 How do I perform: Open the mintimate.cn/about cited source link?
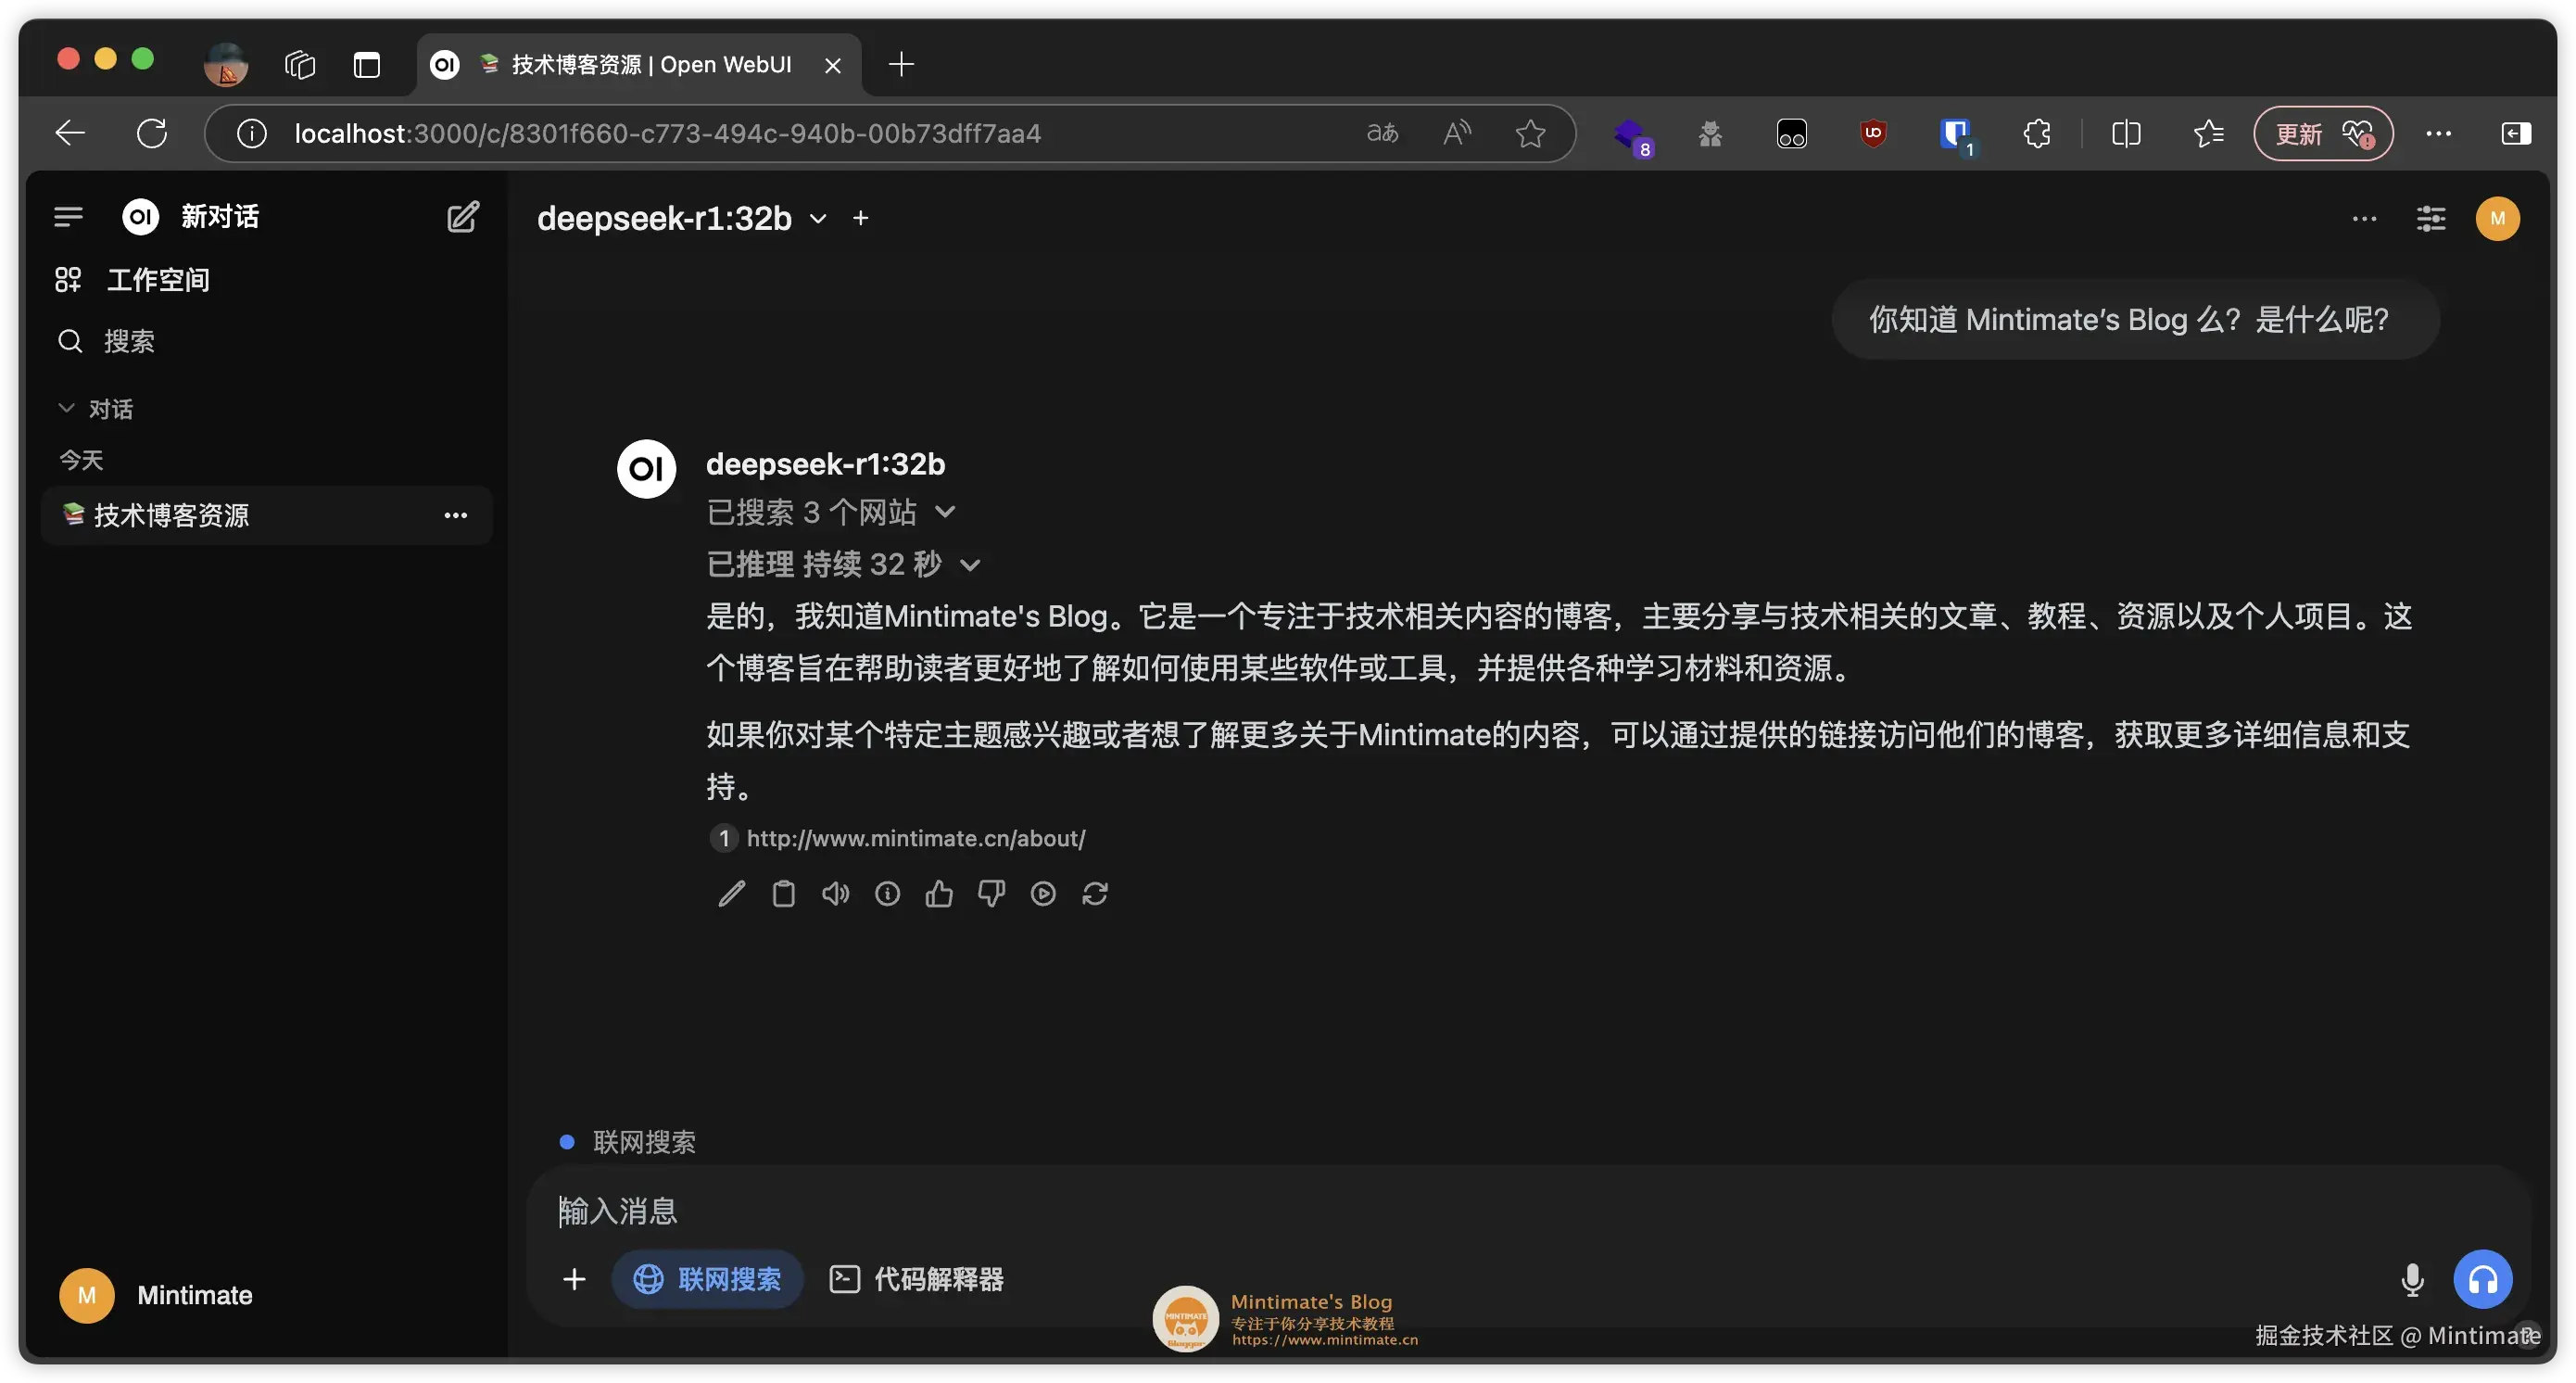[914, 838]
